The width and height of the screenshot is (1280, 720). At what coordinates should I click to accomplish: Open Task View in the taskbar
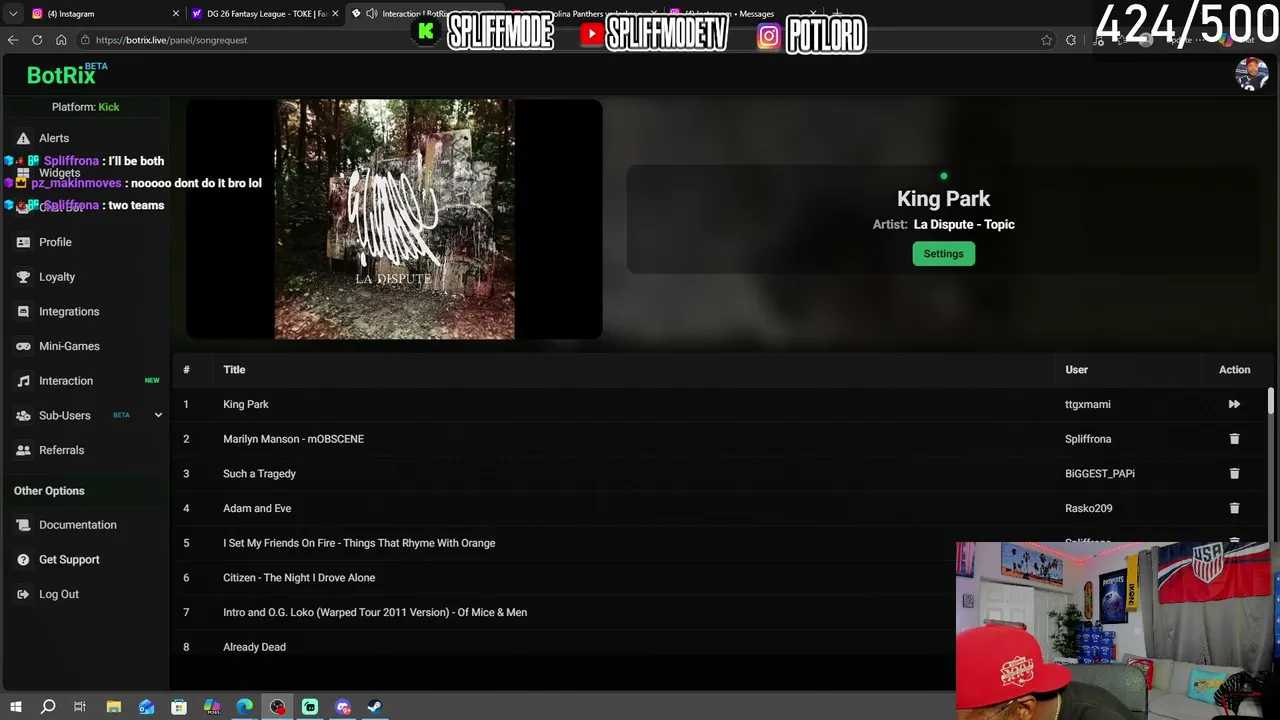coord(80,707)
